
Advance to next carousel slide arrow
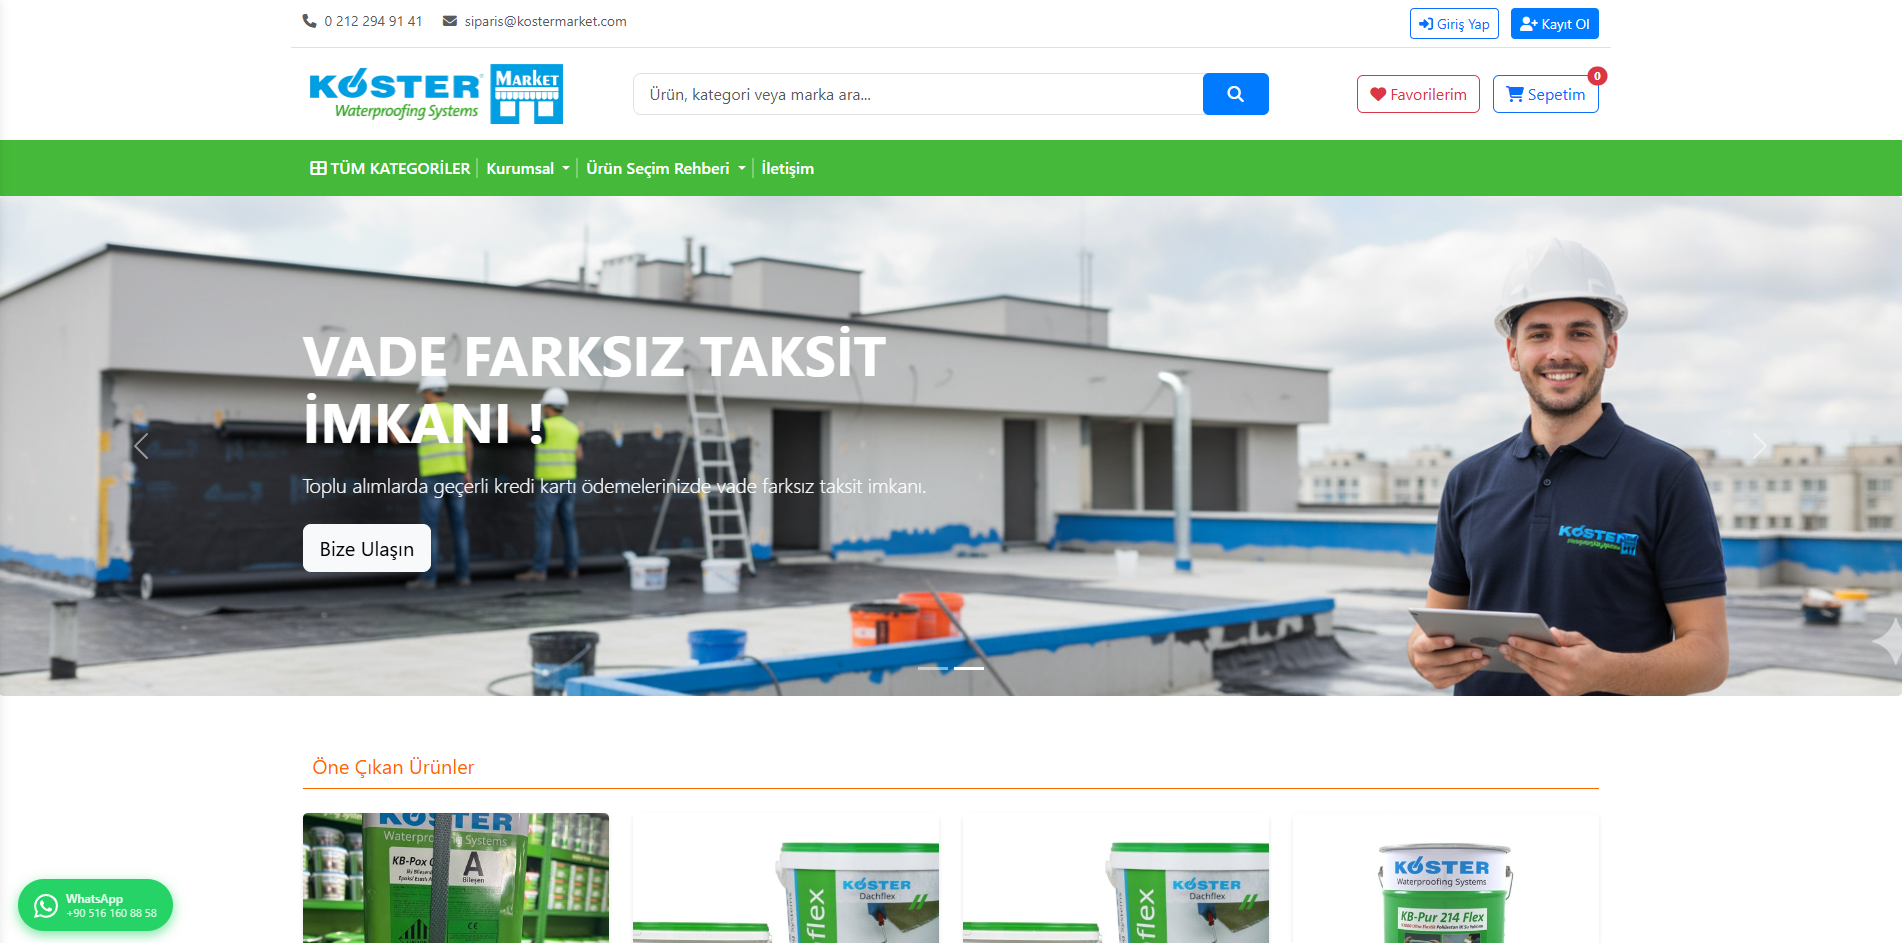point(1759,446)
